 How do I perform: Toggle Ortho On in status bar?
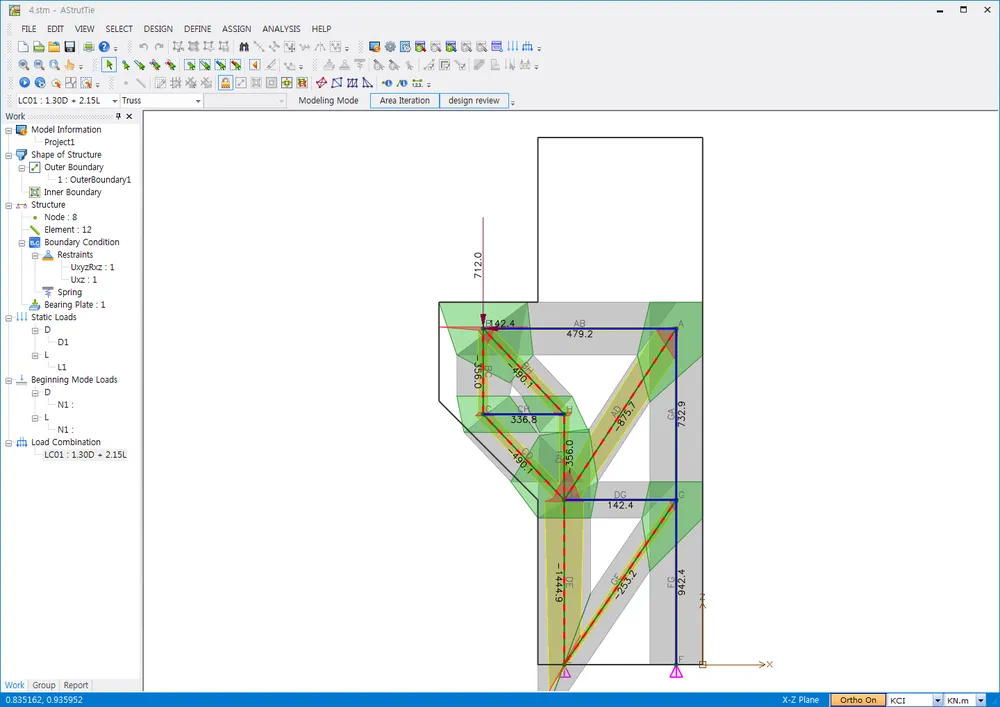[x=858, y=700]
